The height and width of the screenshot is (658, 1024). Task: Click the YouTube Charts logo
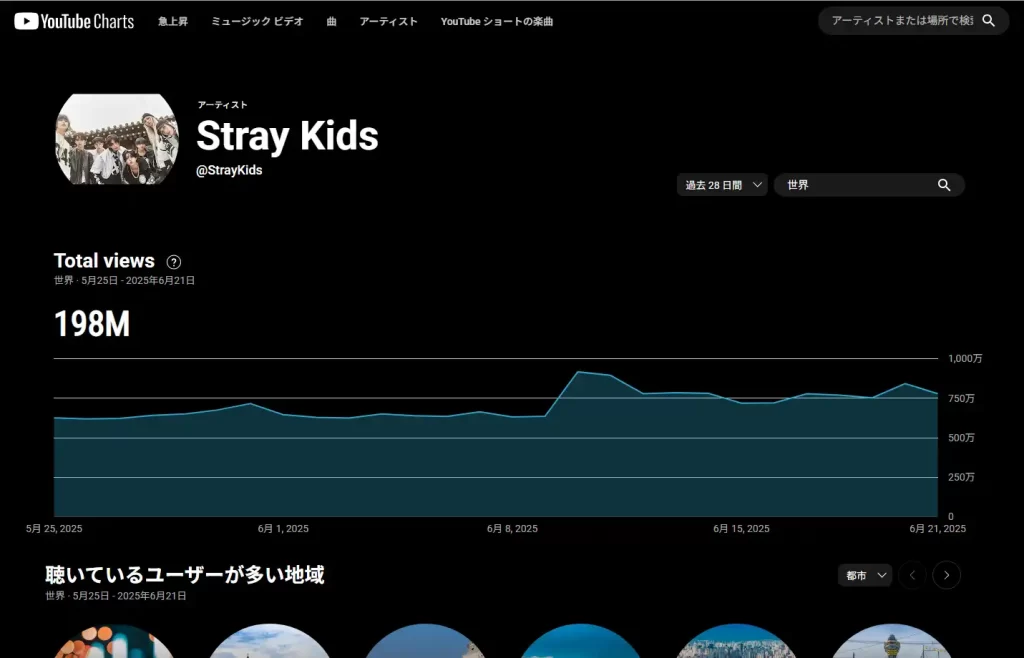pos(74,21)
